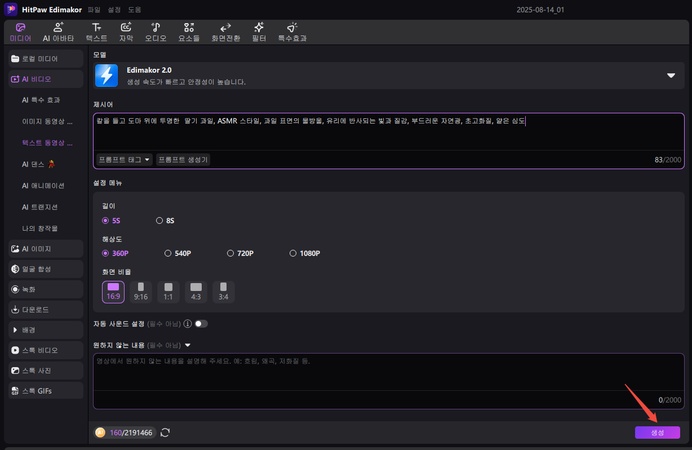Select the 텍스트 (Text) tool
This screenshot has width=692, height=450.
[x=96, y=32]
